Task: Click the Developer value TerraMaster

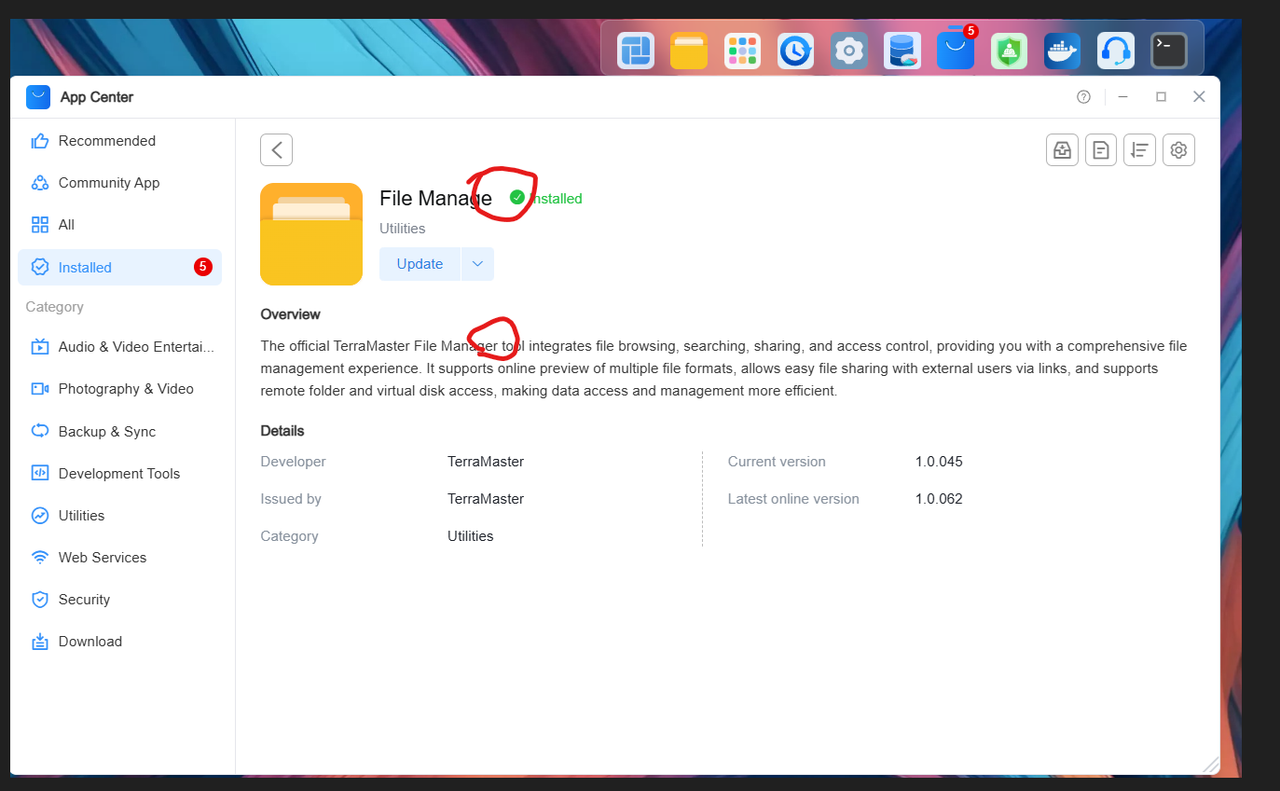Action: point(486,462)
